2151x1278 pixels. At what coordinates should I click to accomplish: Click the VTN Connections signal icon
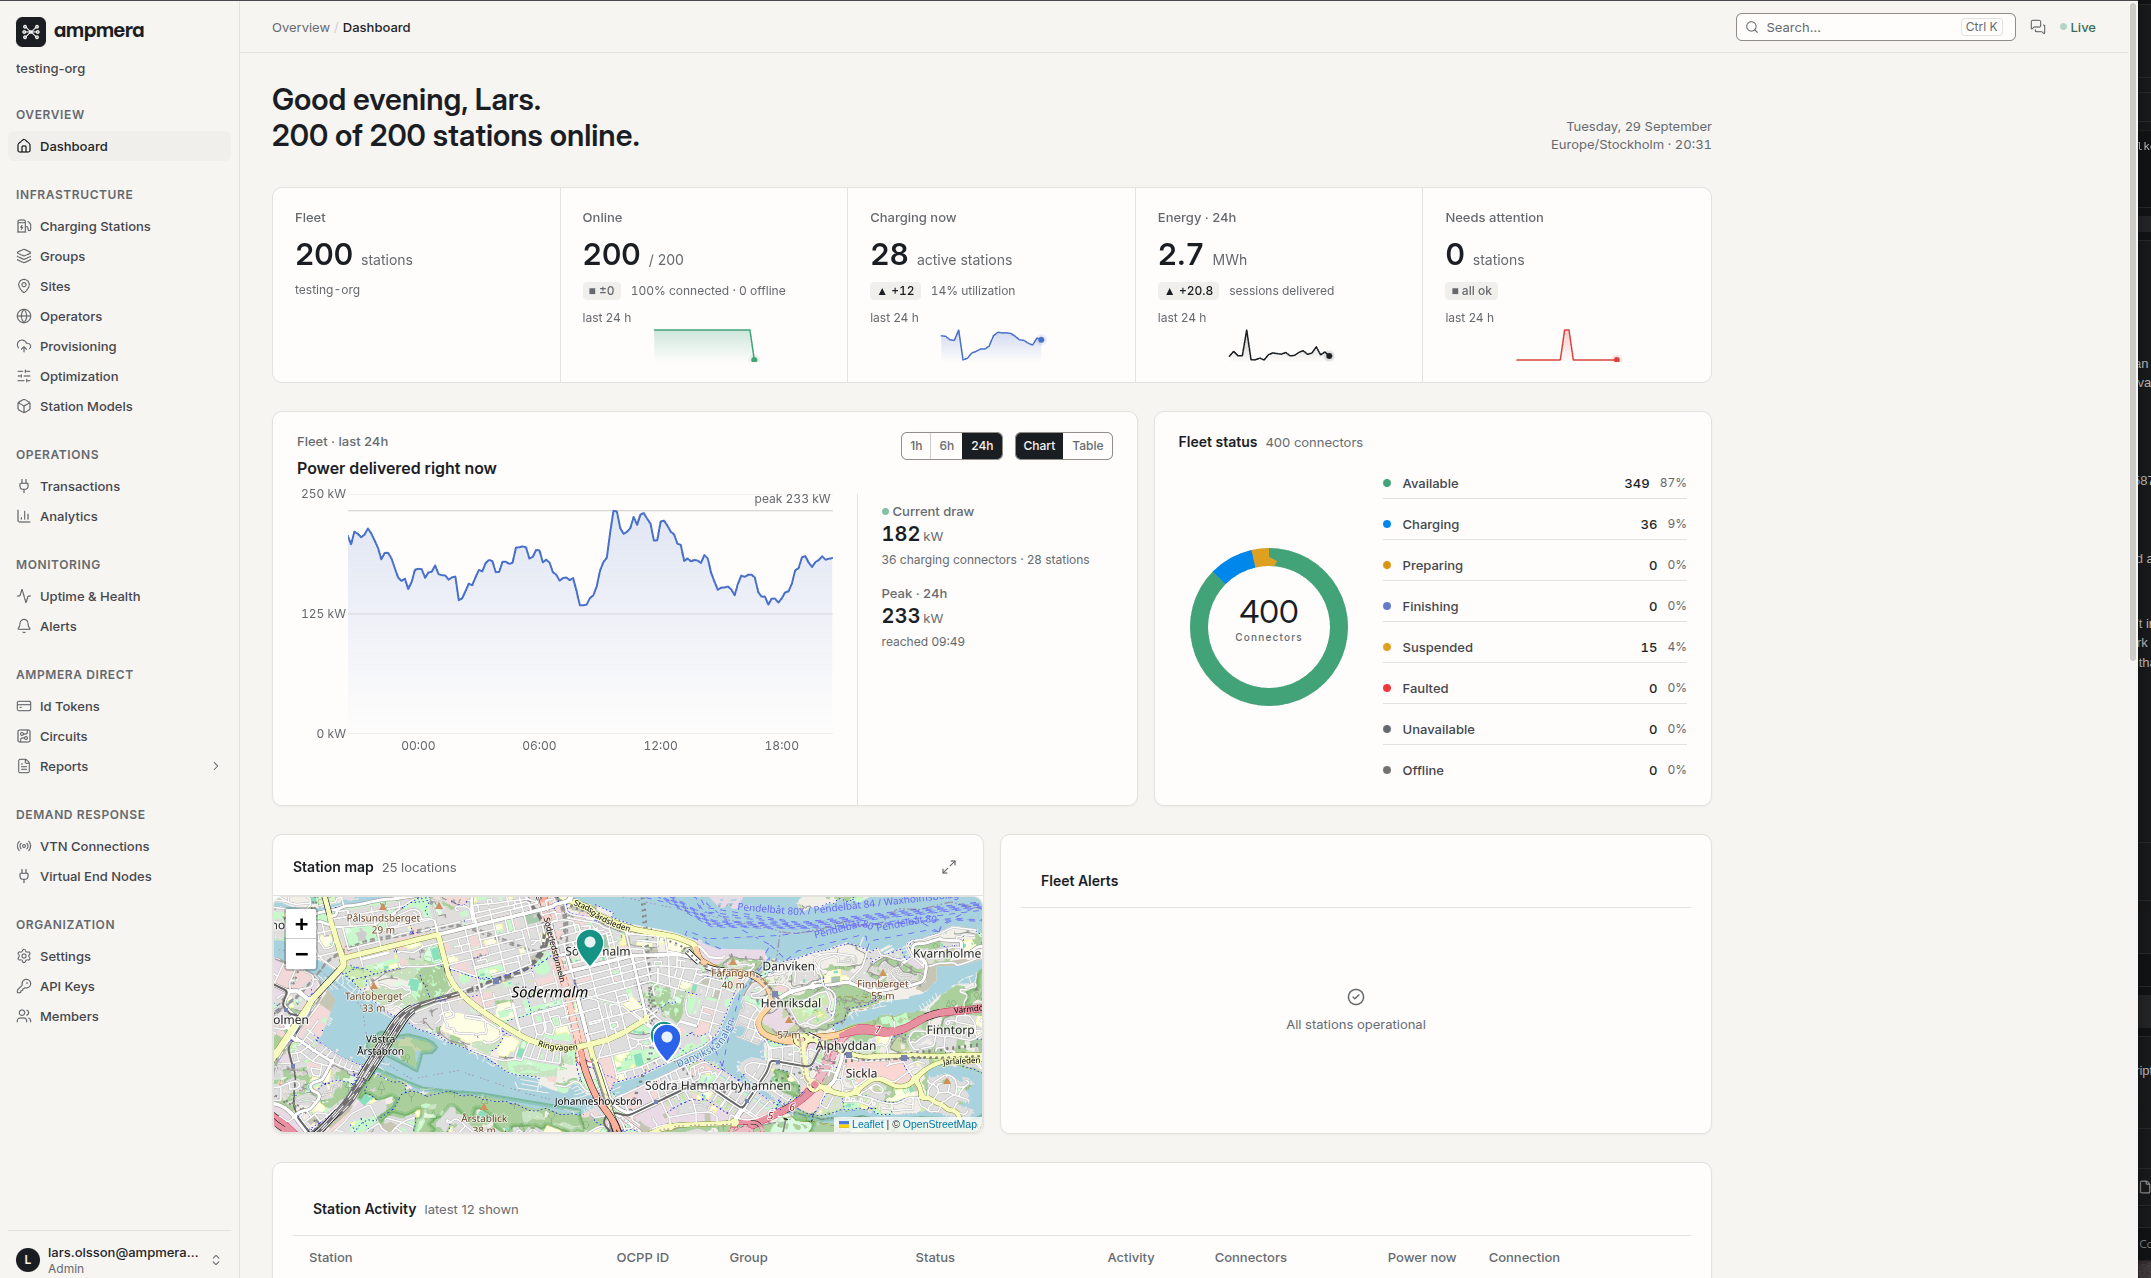[24, 847]
